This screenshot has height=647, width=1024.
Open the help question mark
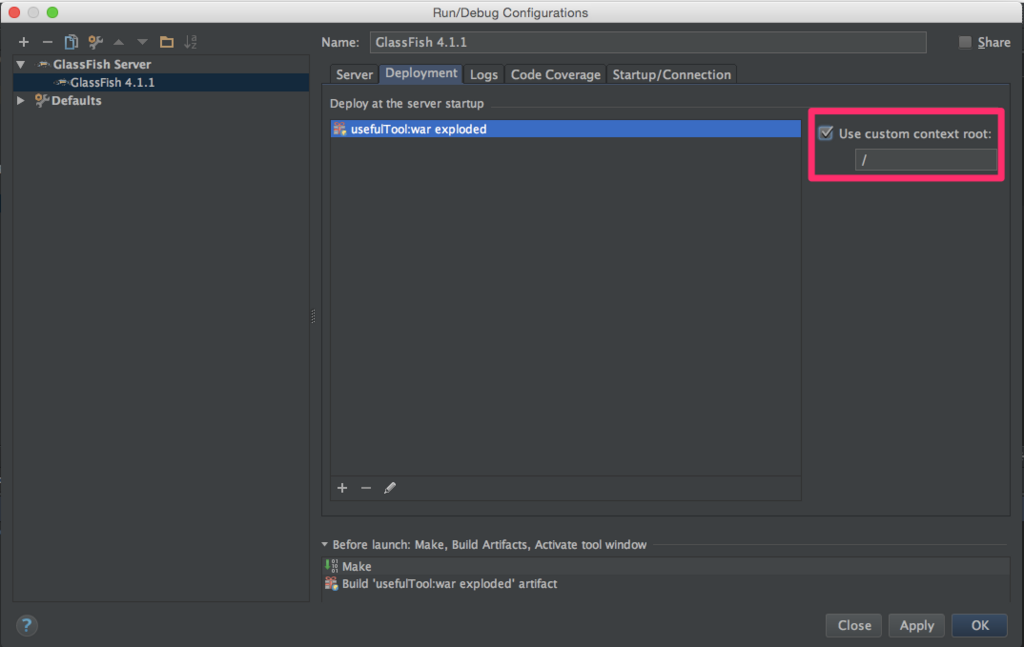(x=26, y=625)
